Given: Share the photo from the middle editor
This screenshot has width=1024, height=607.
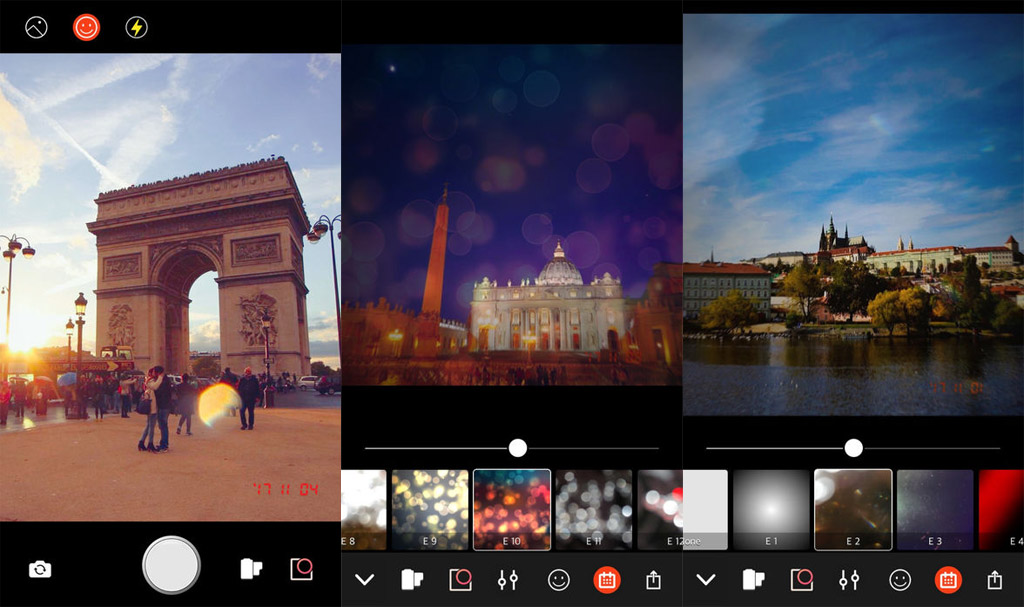Looking at the screenshot, I should click(653, 580).
